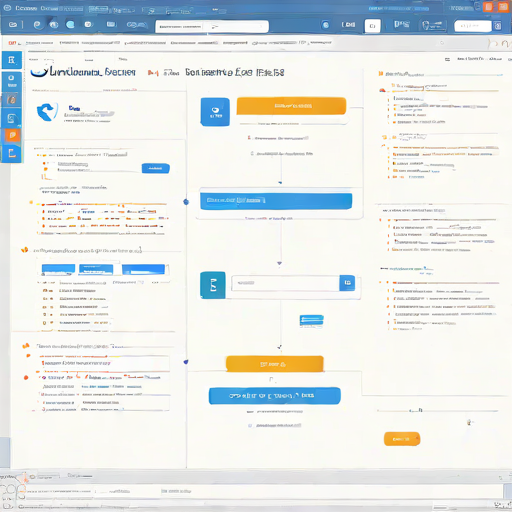Click the shield icon in the top toolbar

coord(426,25)
